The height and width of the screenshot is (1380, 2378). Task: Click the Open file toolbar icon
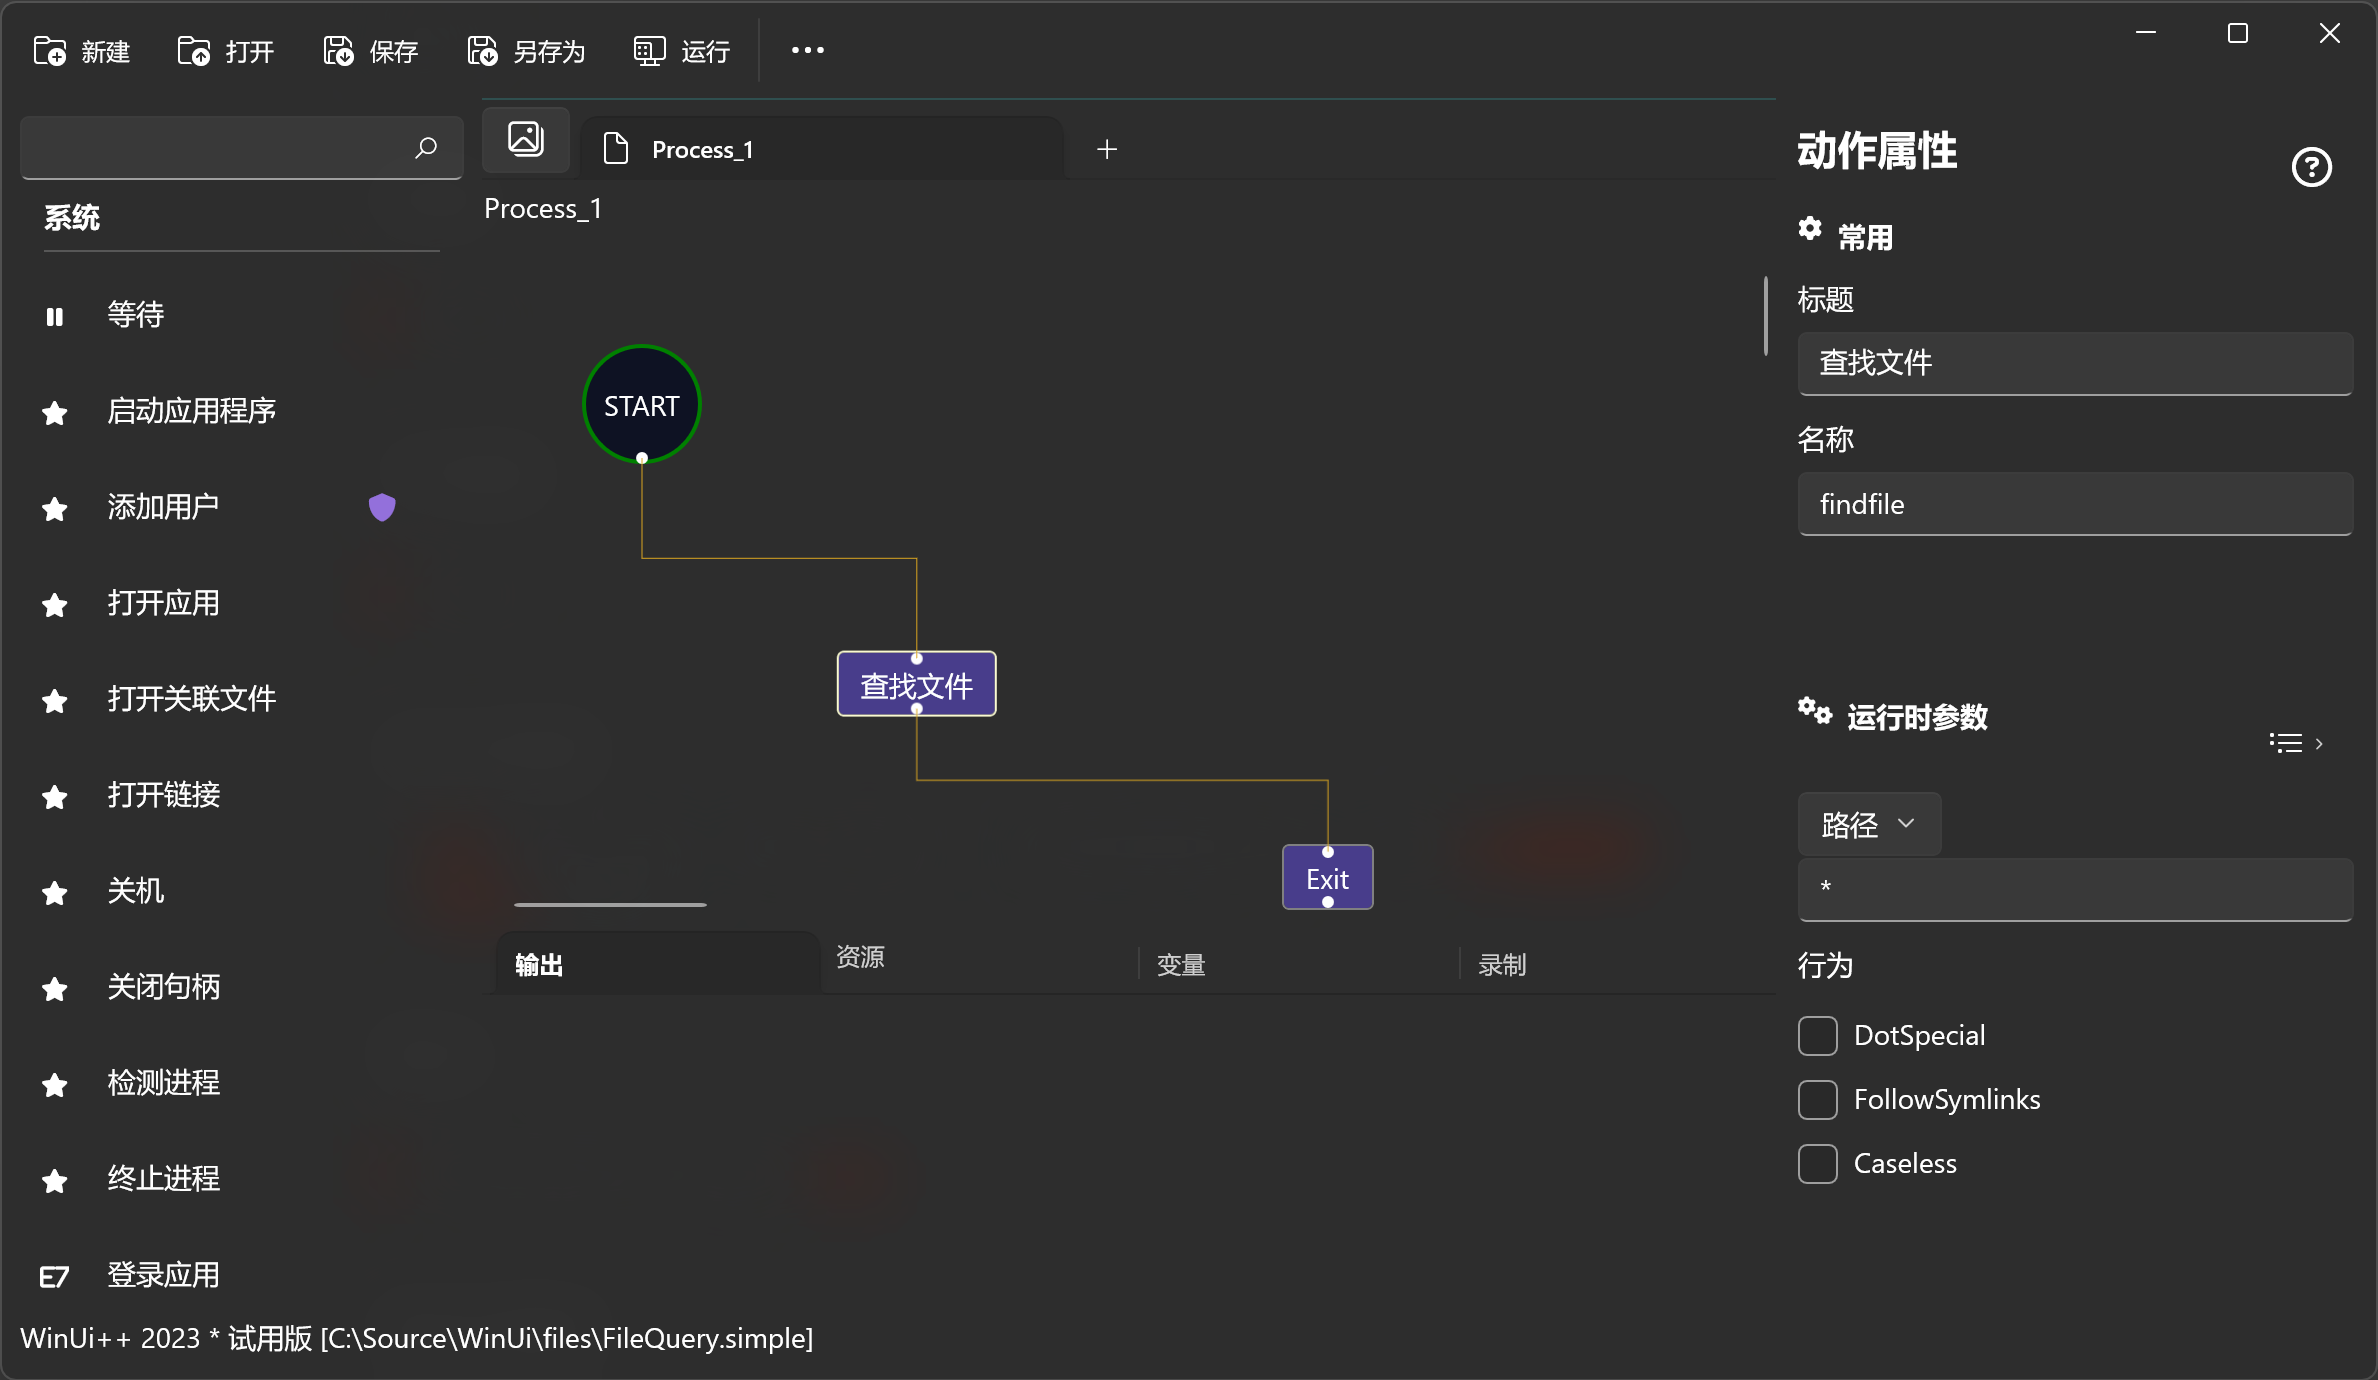[x=194, y=51]
